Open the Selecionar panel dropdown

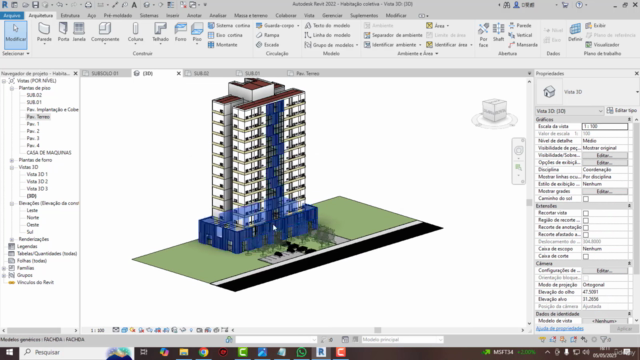pyautogui.click(x=16, y=53)
